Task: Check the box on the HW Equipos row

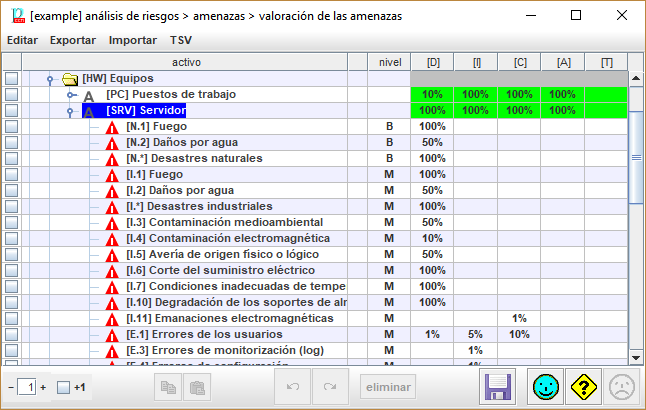Action: 11,79
